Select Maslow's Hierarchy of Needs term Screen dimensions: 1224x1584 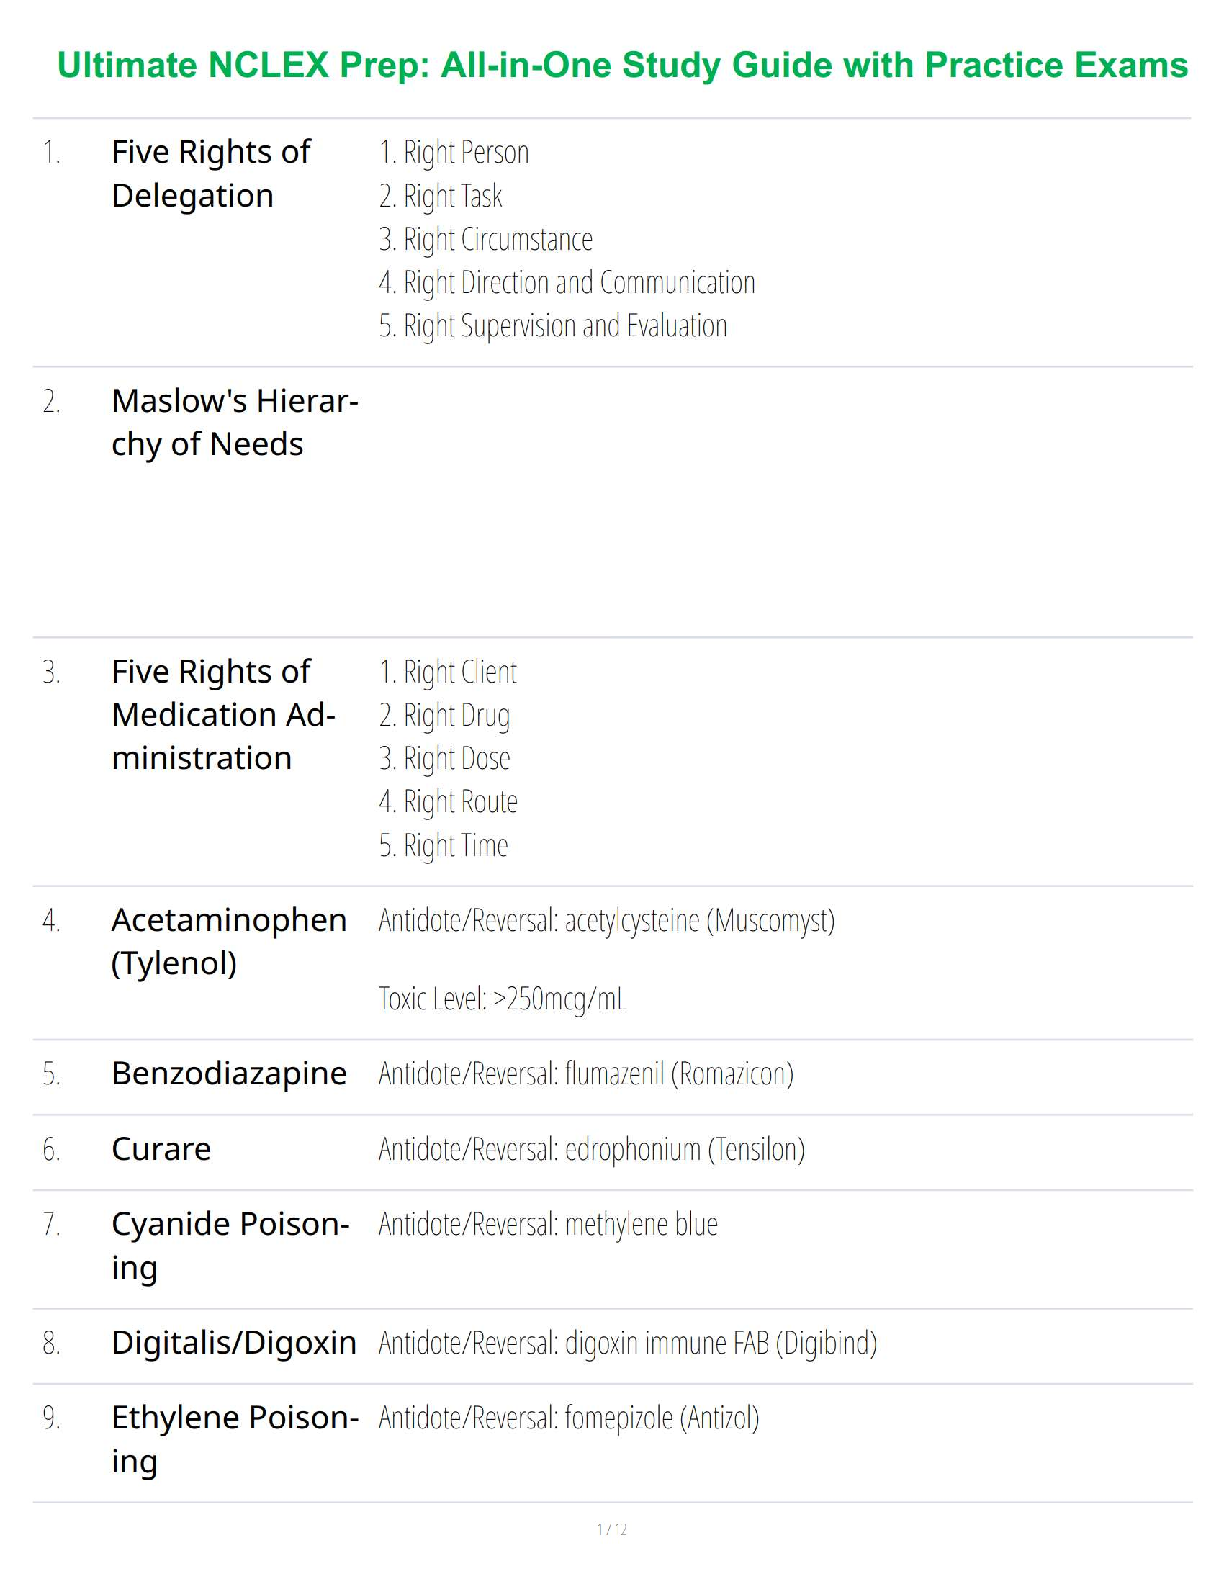click(x=234, y=422)
